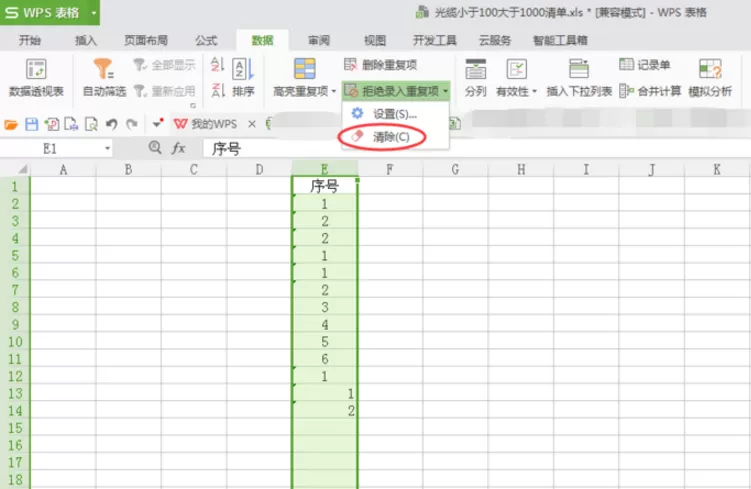Viewport: 751px width, 489px height.
Task: Switch to the 插入 ribbon tab
Action: 86,40
